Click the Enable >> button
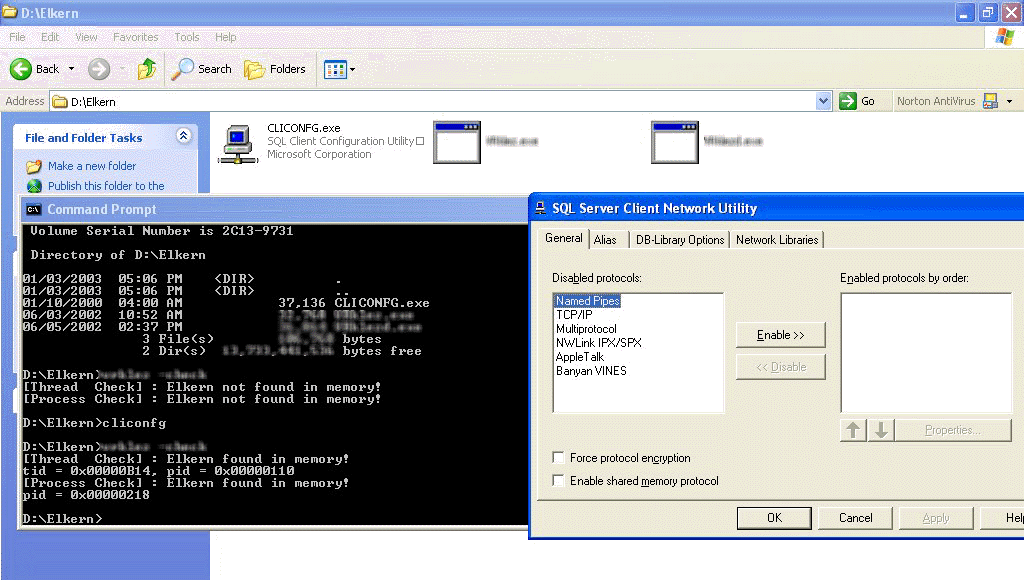Viewport: 1024px width, 580px height. [780, 335]
